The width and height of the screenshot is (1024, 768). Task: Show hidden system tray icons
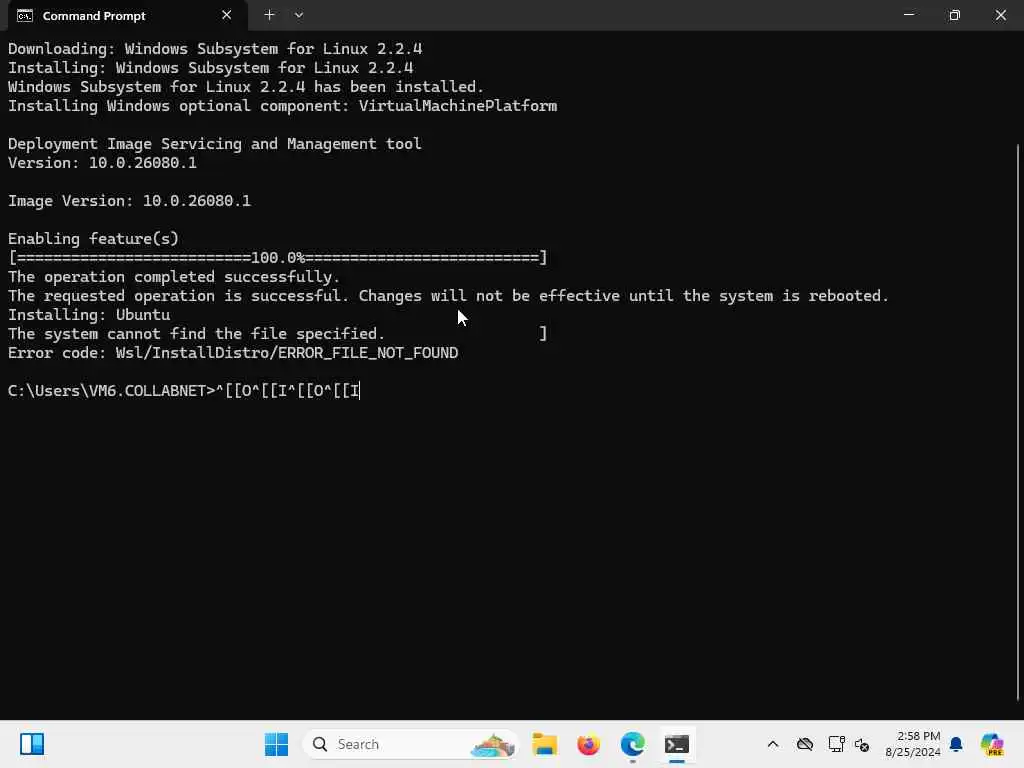[773, 744]
